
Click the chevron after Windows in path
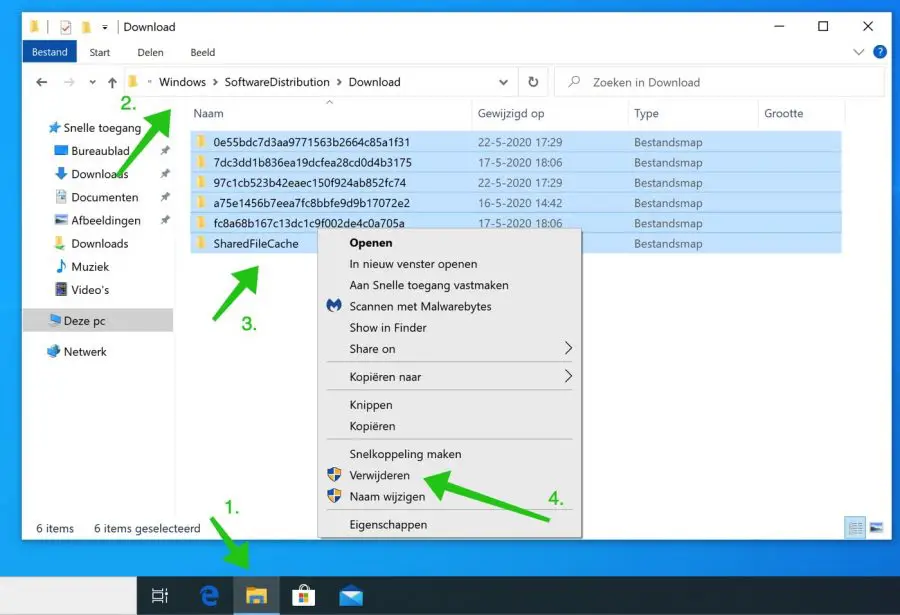pos(215,82)
